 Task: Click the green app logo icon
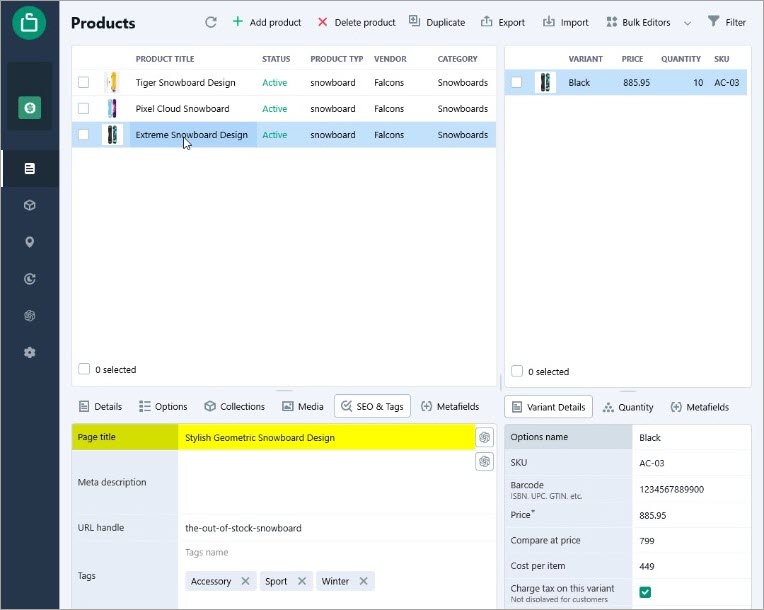(29, 23)
